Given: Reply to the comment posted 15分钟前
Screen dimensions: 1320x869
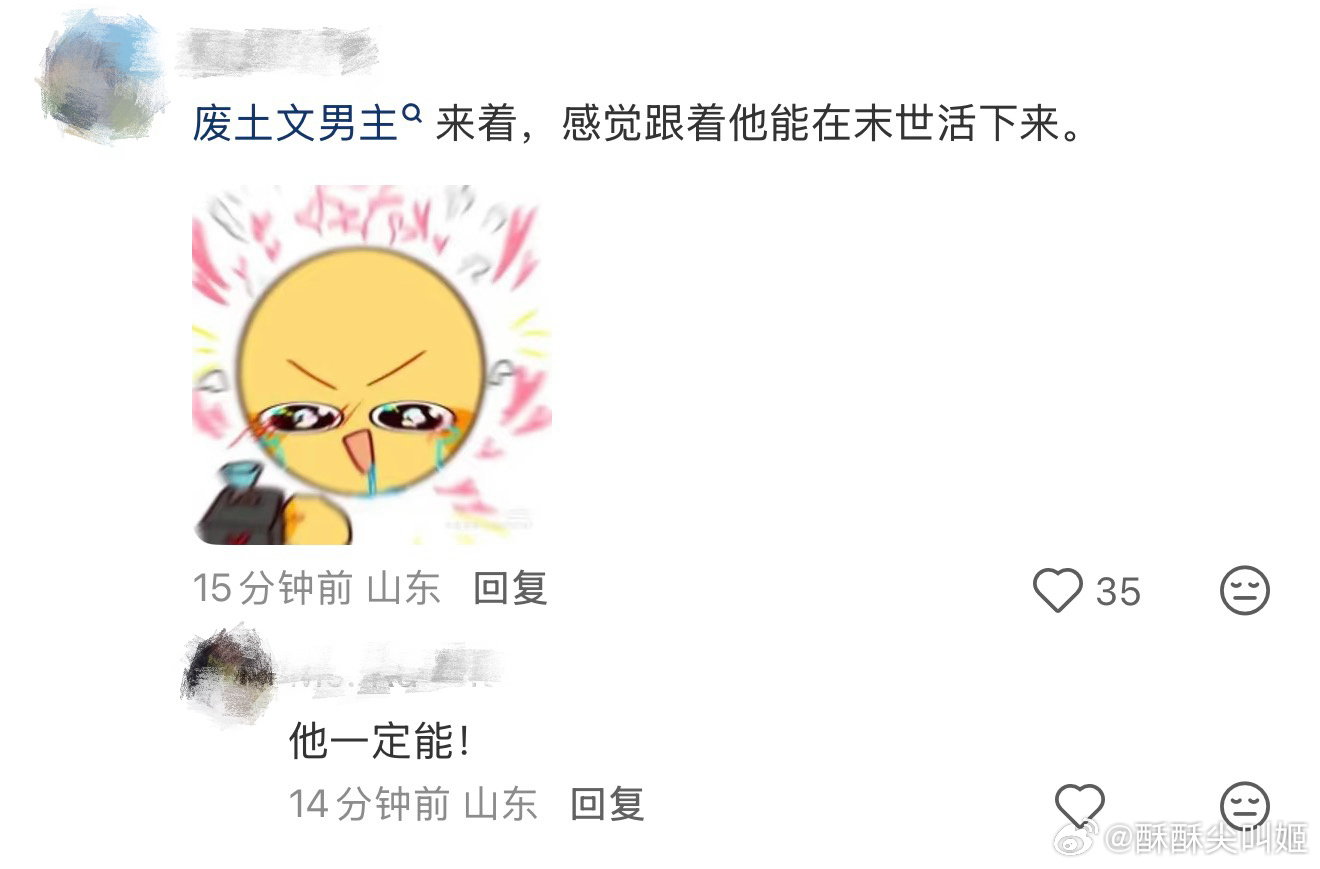Looking at the screenshot, I should click(510, 588).
